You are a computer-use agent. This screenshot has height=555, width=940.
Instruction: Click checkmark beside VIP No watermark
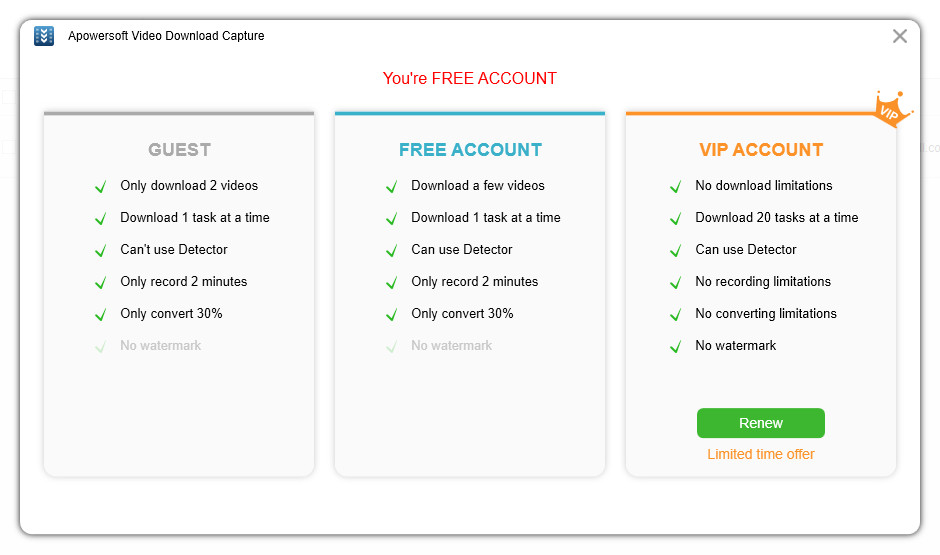click(676, 346)
